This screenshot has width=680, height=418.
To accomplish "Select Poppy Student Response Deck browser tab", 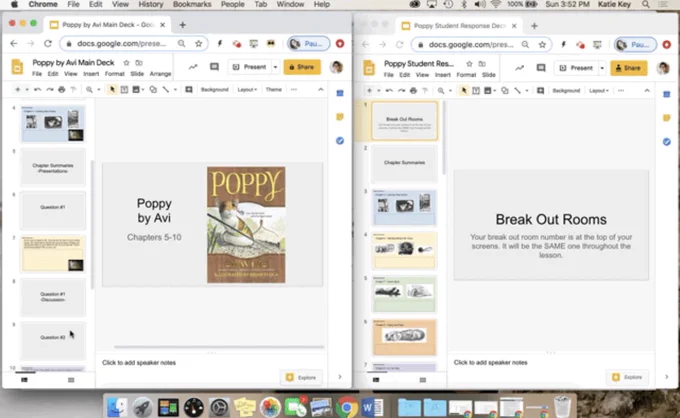I will (x=460, y=26).
